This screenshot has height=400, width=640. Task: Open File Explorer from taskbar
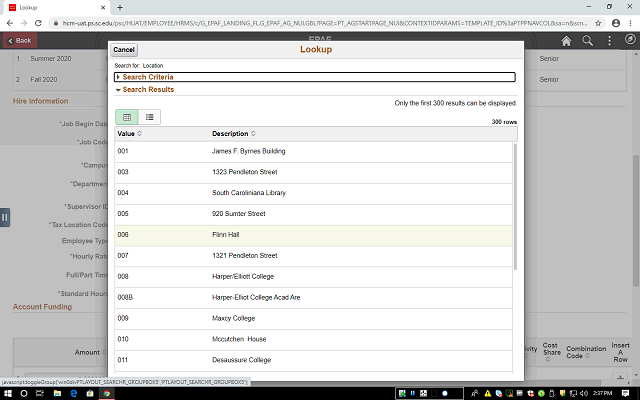point(57,393)
